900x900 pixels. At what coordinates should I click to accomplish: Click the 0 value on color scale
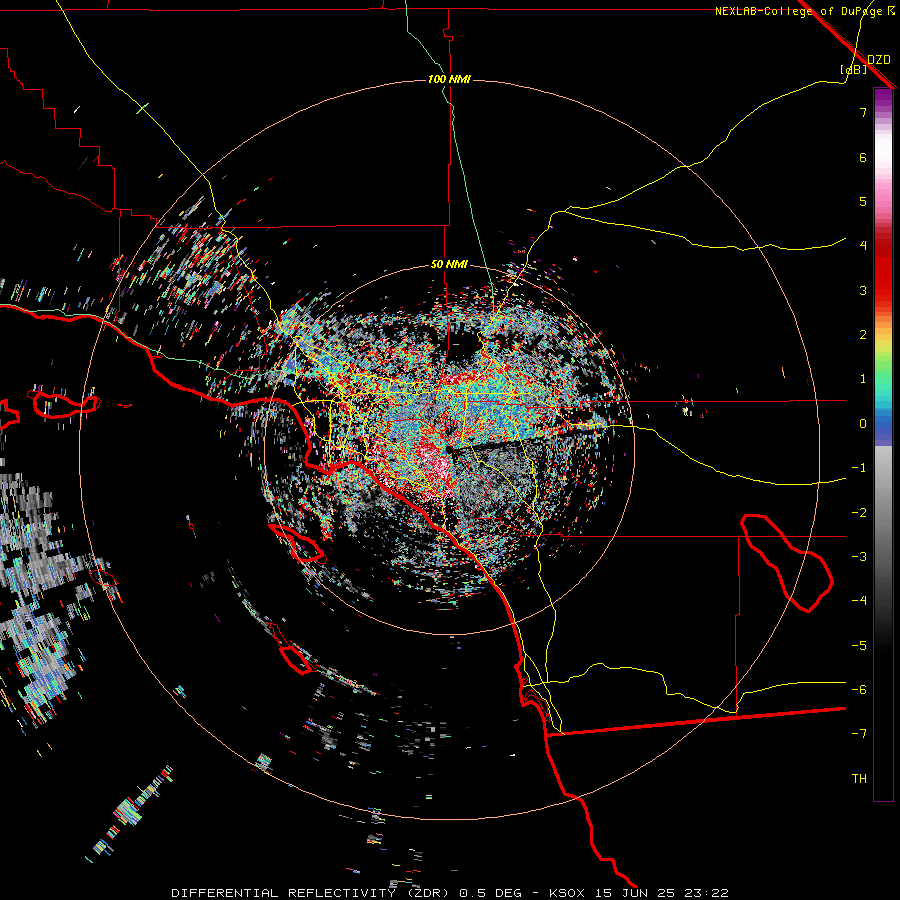[x=863, y=424]
